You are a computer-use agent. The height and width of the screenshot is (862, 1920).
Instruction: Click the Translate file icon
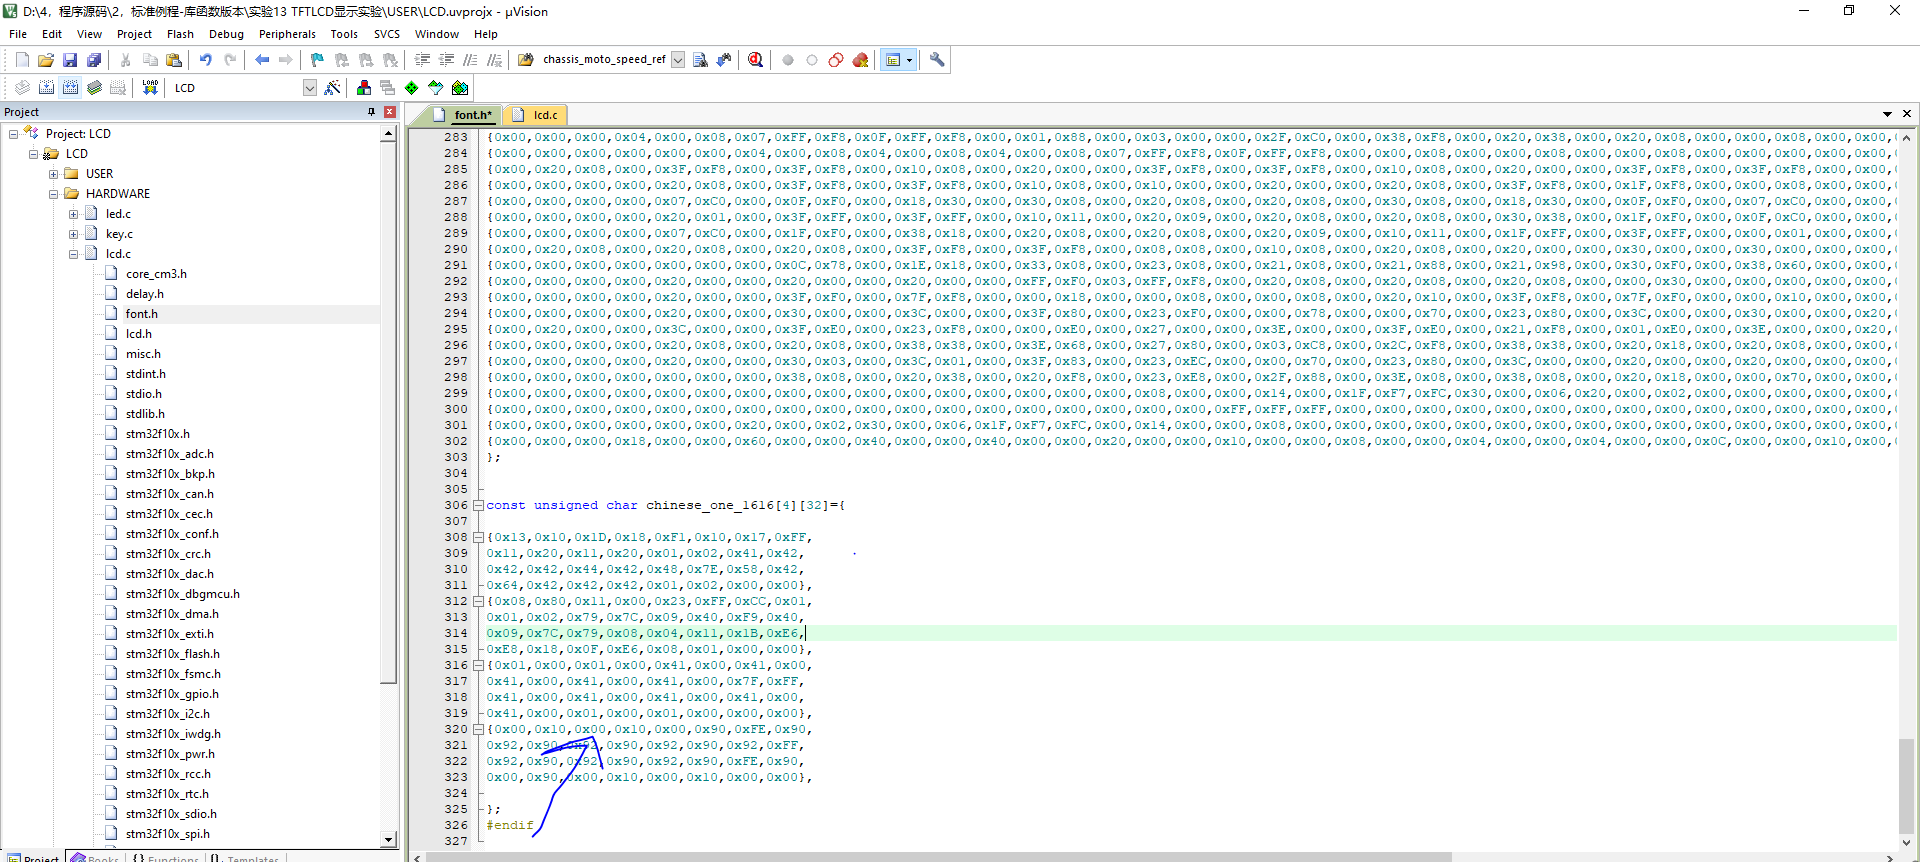(22, 88)
